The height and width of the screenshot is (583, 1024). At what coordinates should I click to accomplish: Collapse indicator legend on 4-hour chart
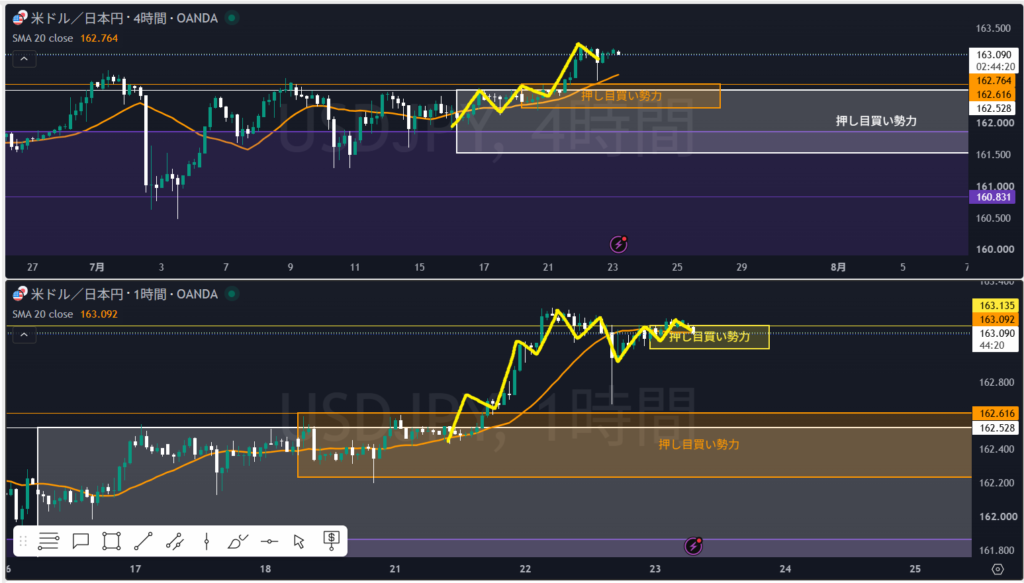(x=24, y=59)
